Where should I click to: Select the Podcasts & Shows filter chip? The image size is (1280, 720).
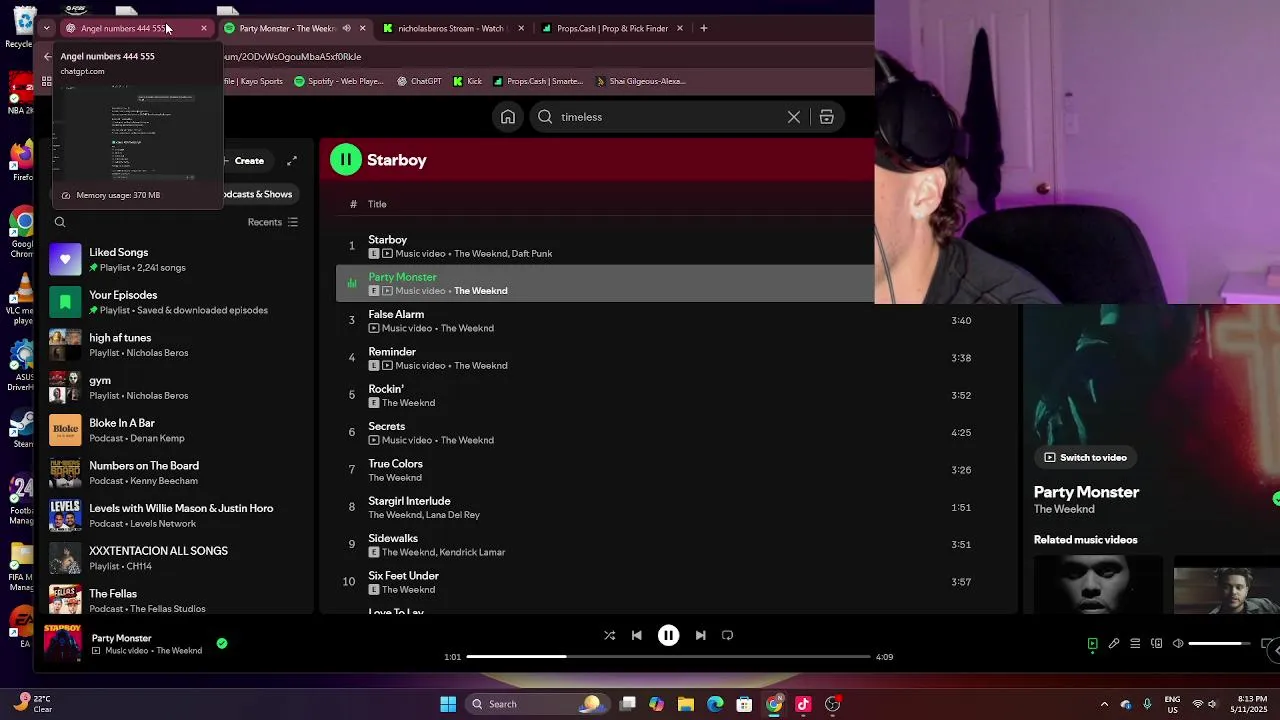(258, 194)
